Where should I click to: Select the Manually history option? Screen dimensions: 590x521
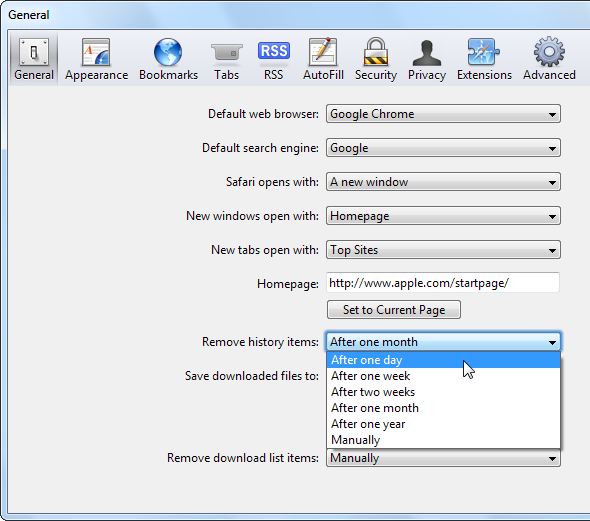click(443, 440)
